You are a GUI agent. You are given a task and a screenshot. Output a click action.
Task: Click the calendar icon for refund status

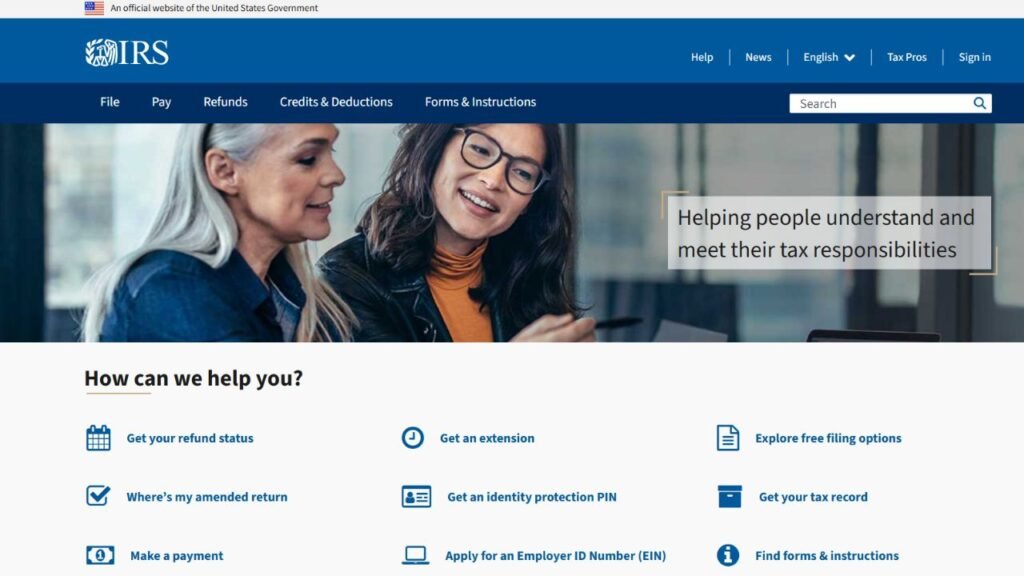[x=99, y=438]
